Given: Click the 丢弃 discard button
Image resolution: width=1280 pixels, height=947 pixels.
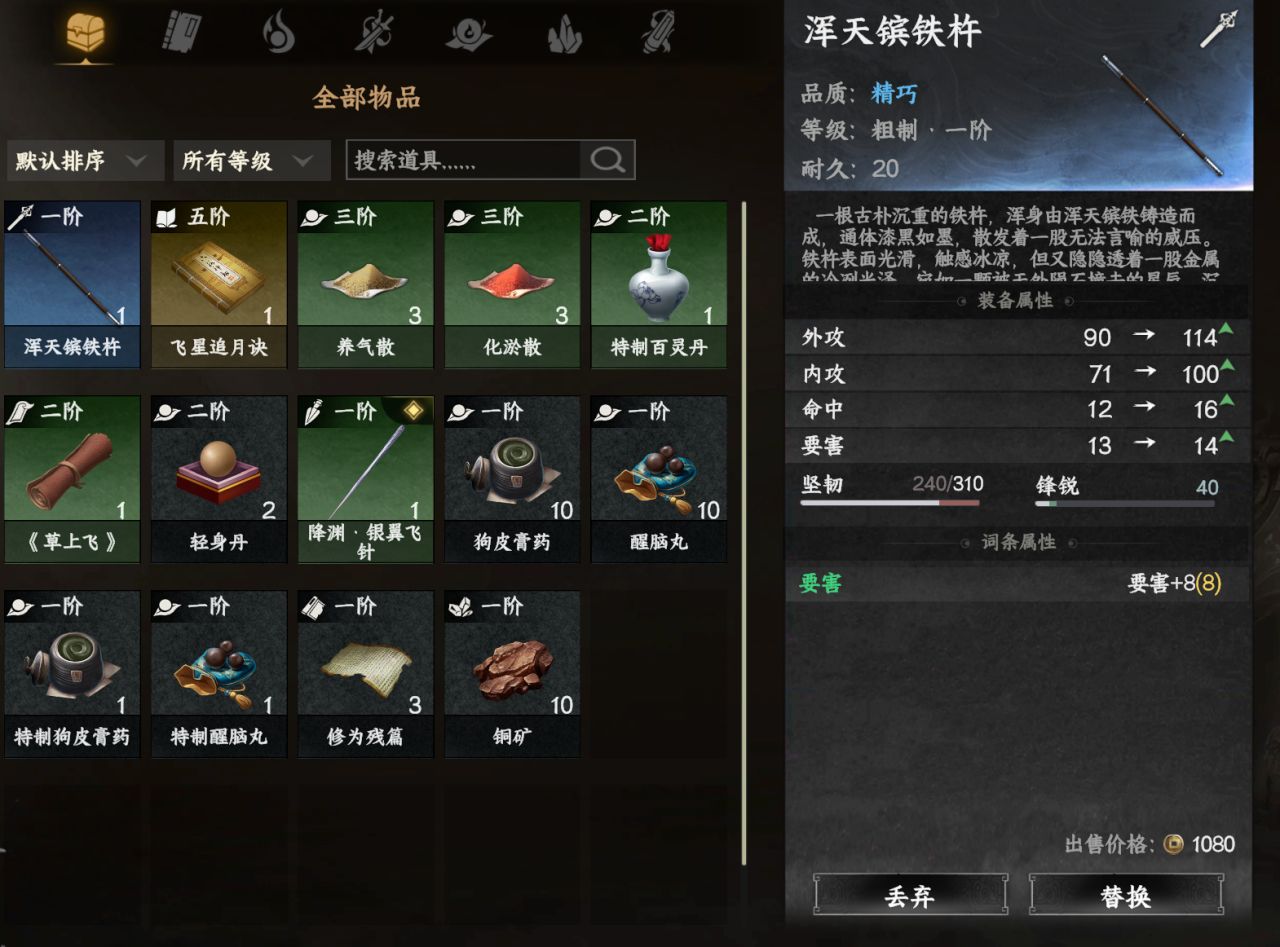Looking at the screenshot, I should tap(910, 895).
